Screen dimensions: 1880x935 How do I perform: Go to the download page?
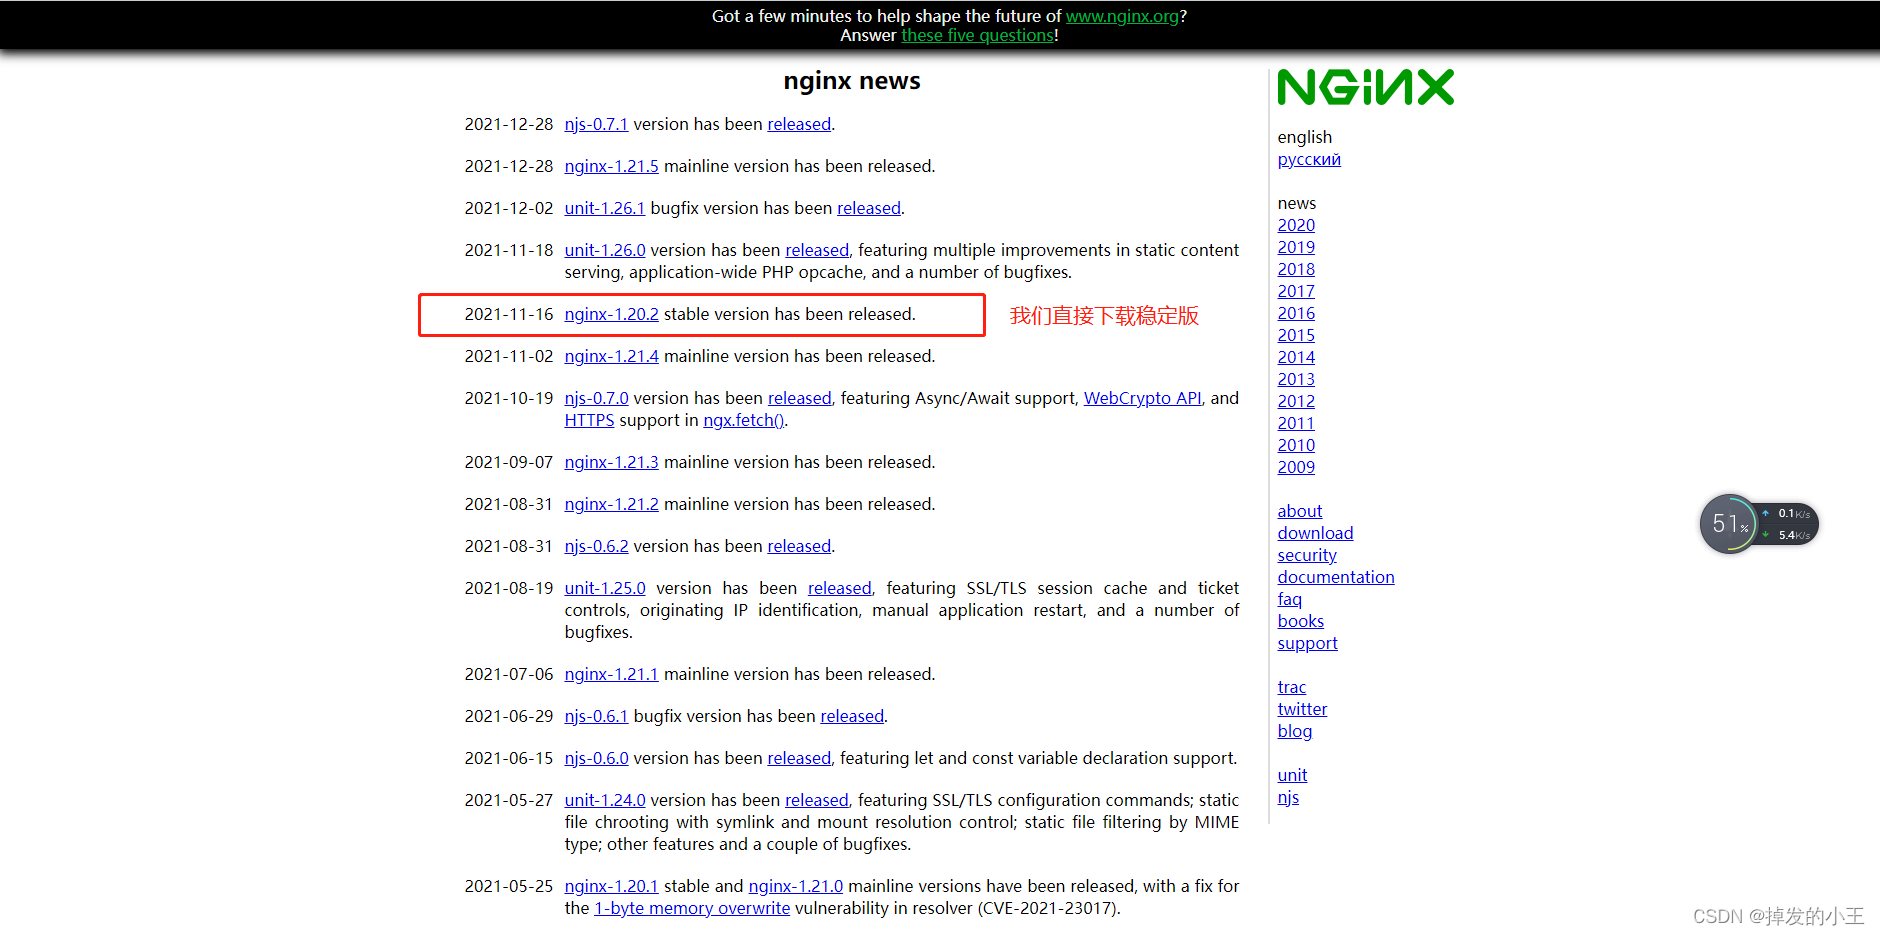pyautogui.click(x=1315, y=533)
